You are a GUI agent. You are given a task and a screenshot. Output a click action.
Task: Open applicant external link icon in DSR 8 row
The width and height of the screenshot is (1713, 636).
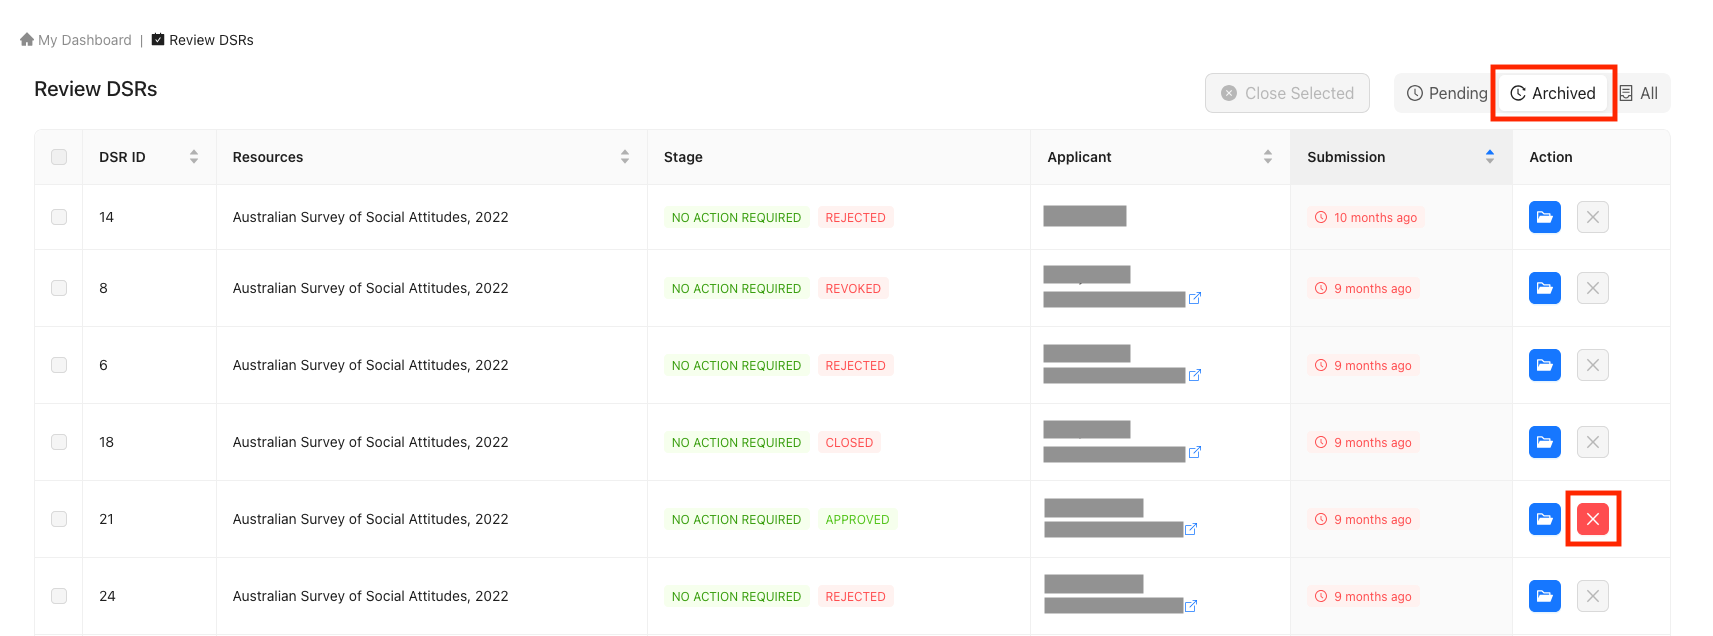[x=1195, y=298]
